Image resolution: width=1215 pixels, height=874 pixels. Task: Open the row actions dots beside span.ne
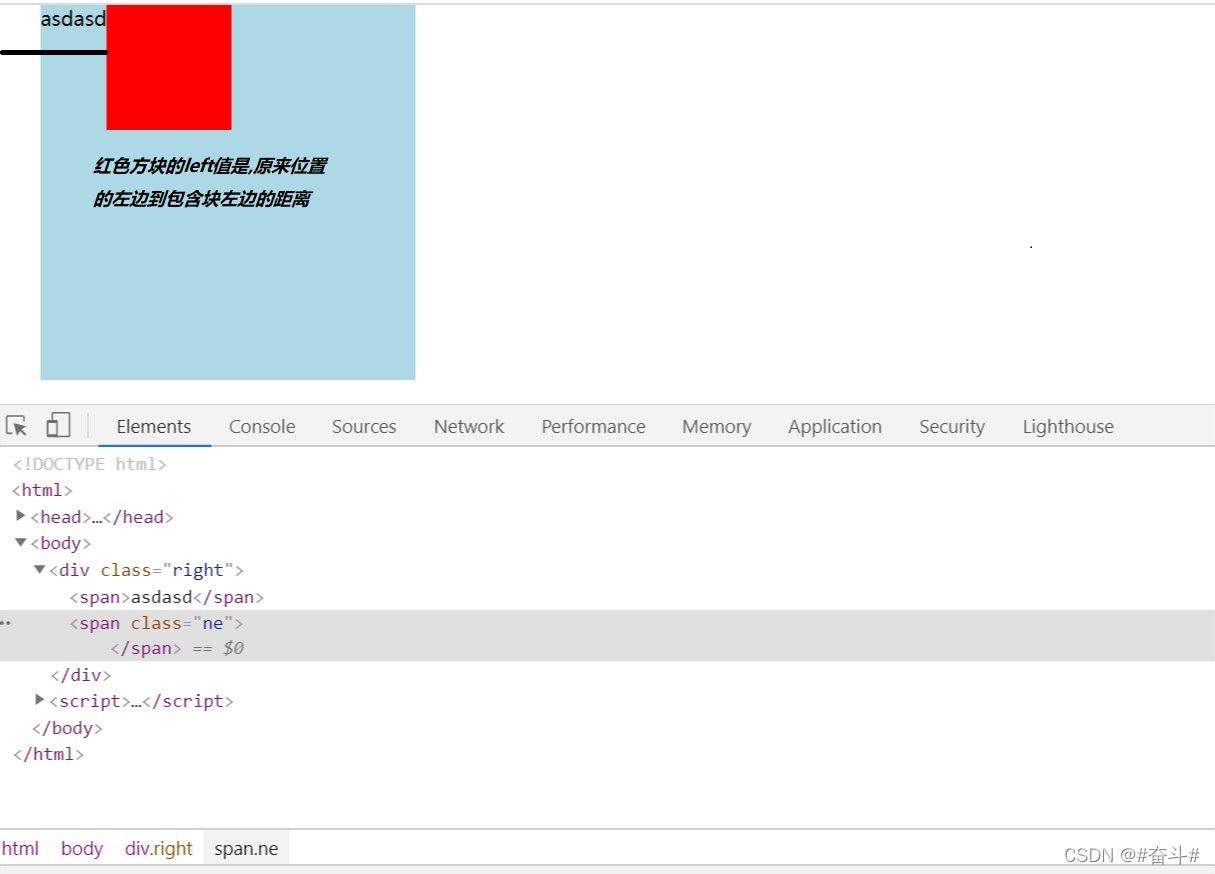[x=6, y=623]
